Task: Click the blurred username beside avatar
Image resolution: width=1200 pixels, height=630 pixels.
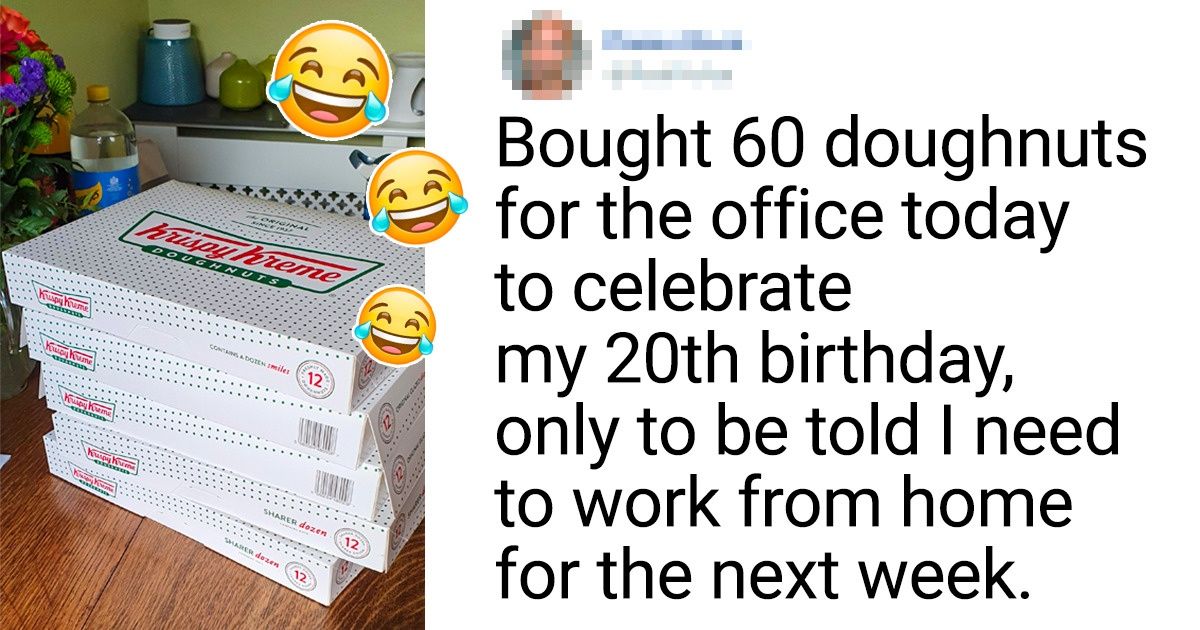Action: click(x=672, y=40)
